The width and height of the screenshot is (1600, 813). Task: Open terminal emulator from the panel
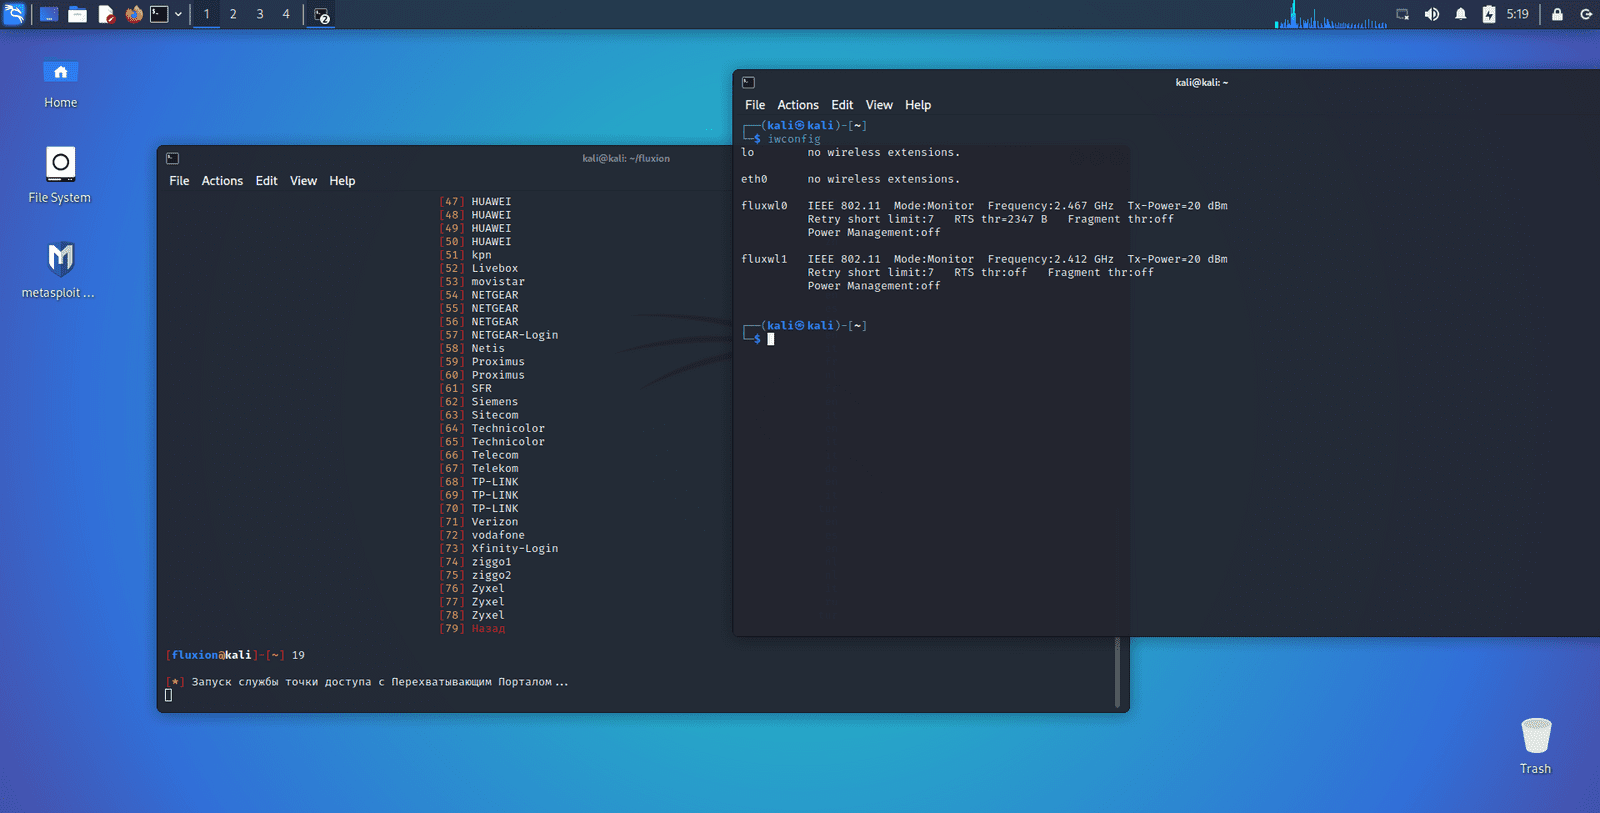160,14
